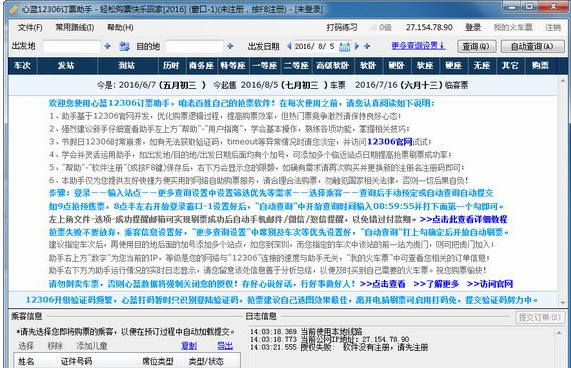Click the 复制 link in passenger panel
The image size is (571, 368).
point(189,345)
